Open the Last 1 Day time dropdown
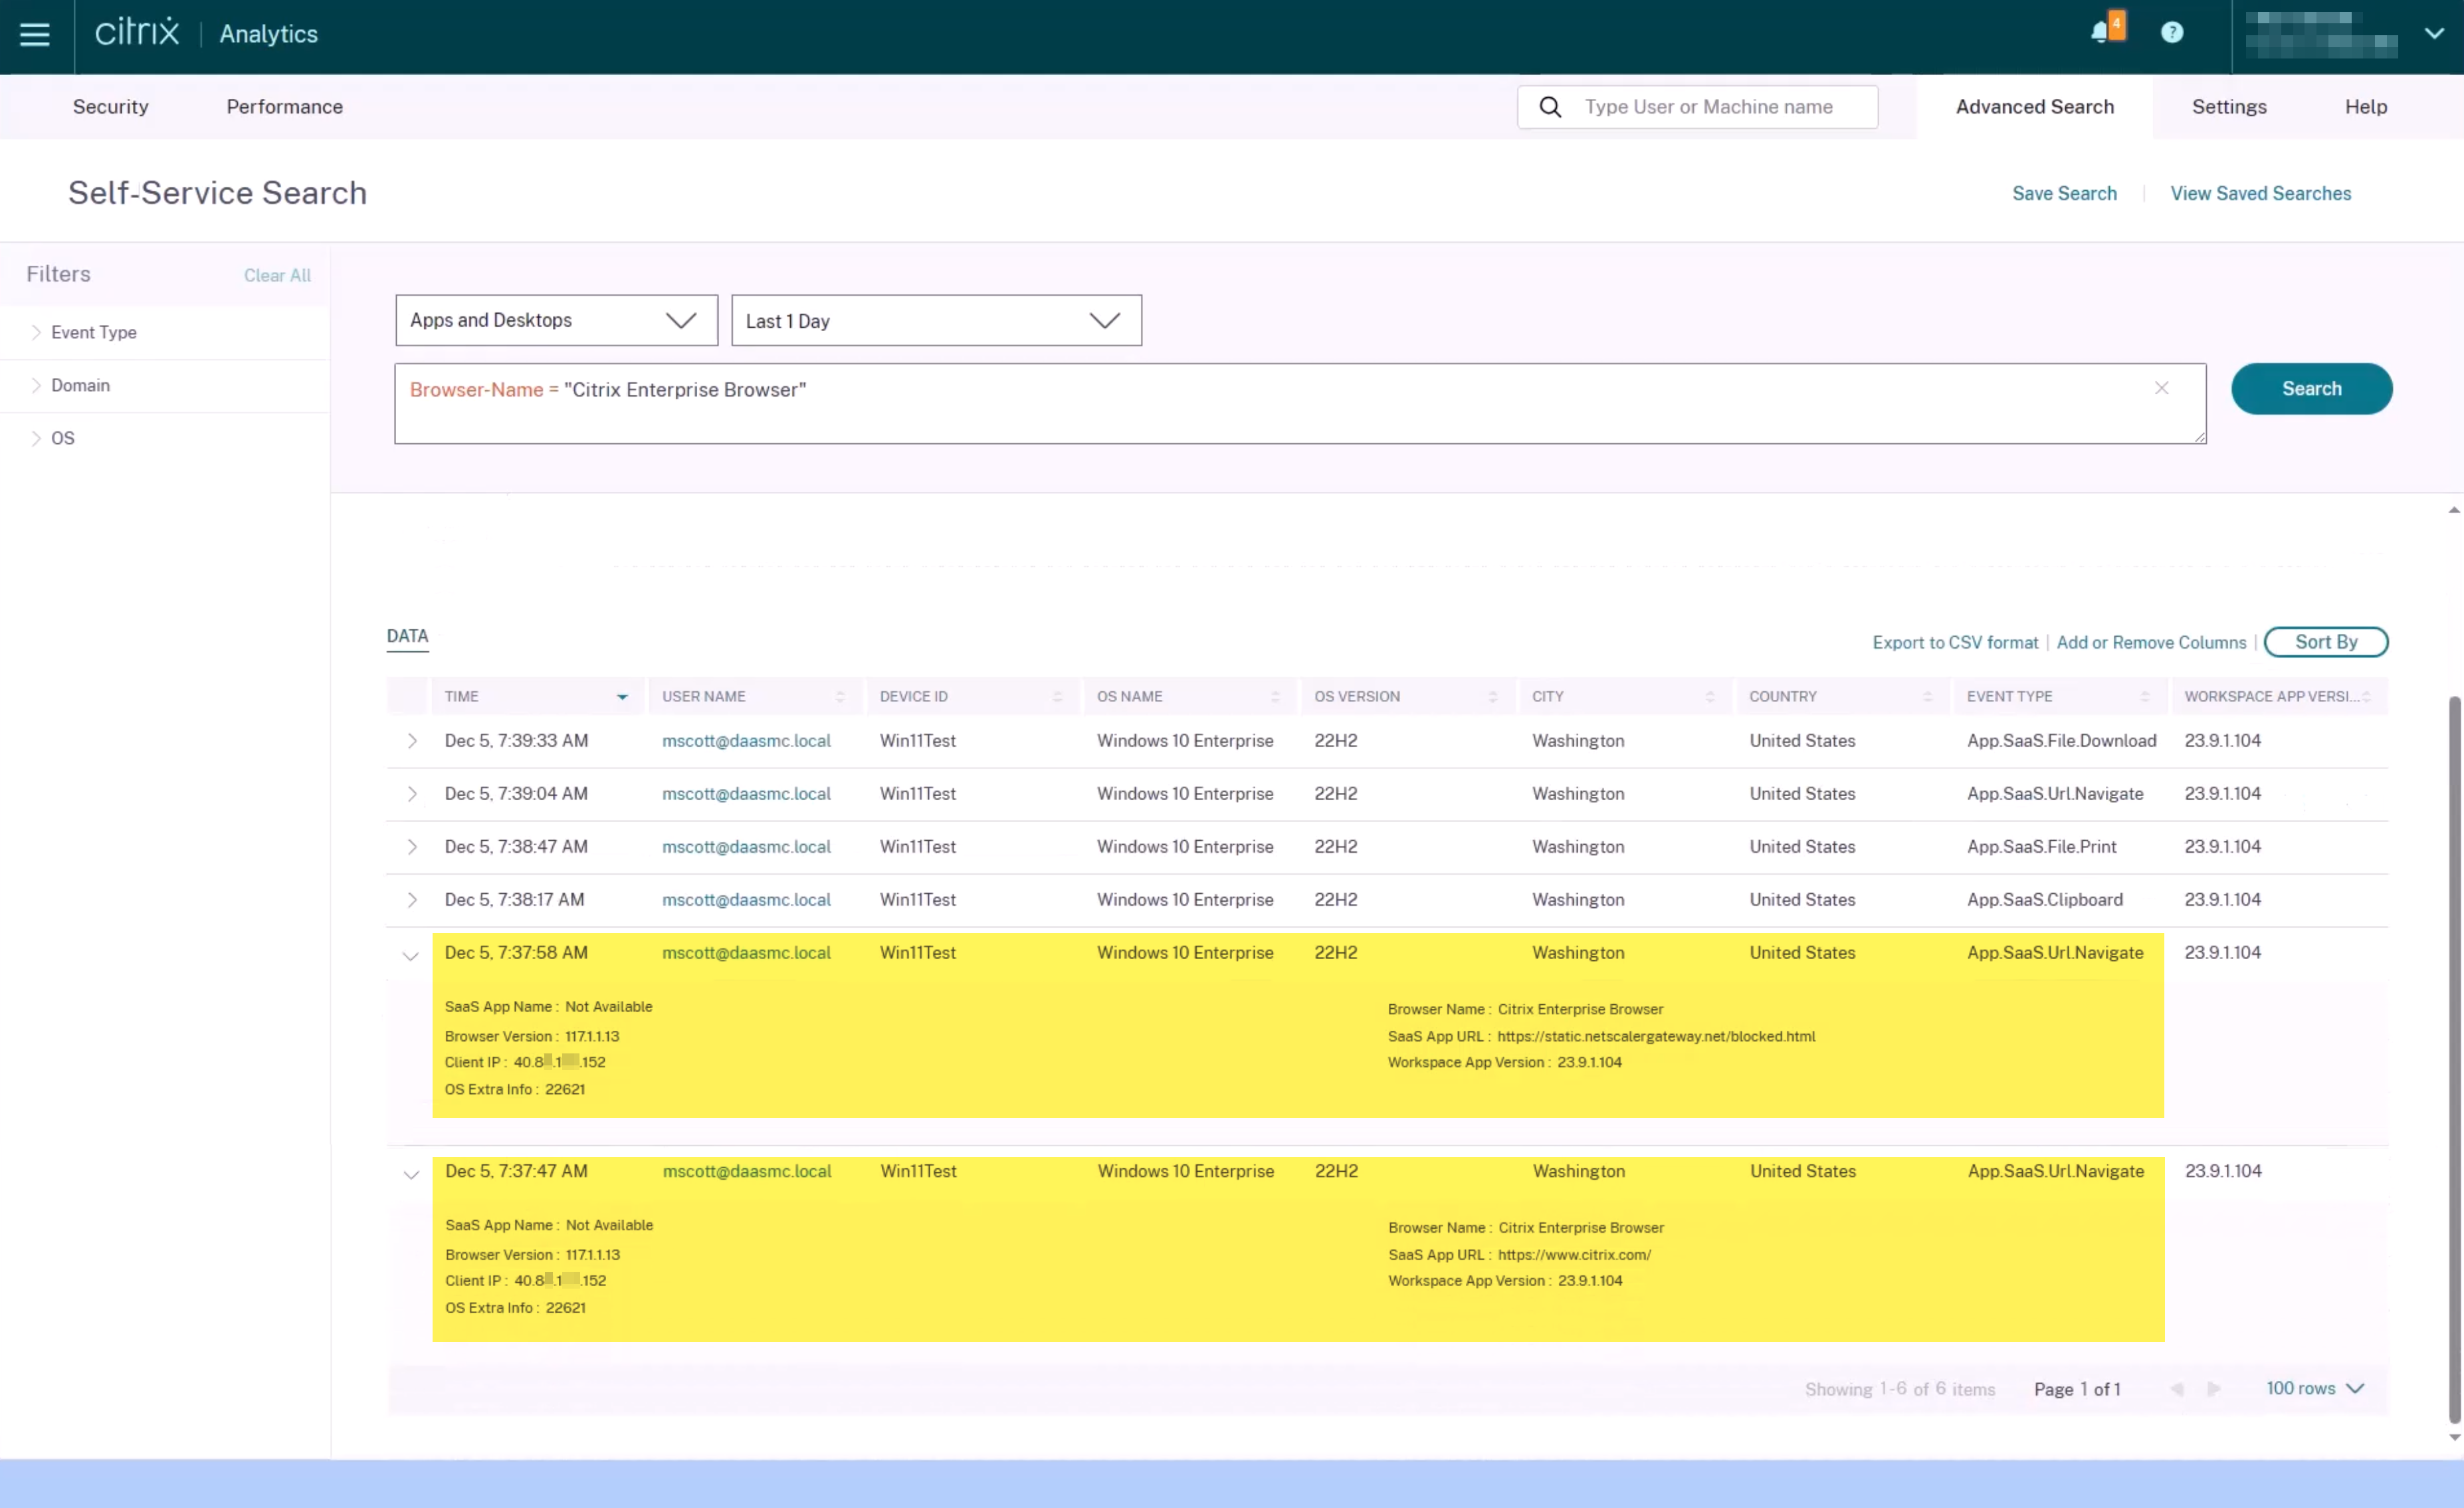The width and height of the screenshot is (2464, 1508). point(935,320)
